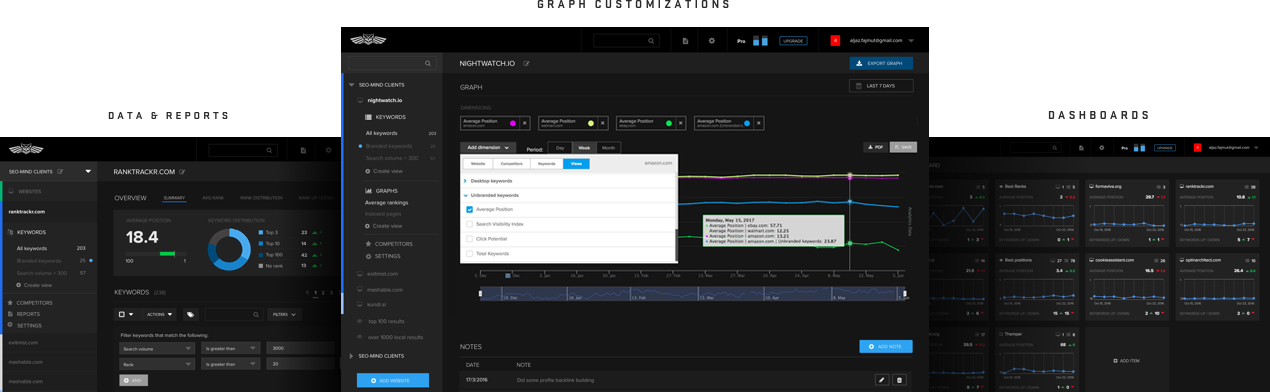Open settings gear icon in dashboards window top bar

(1102, 147)
